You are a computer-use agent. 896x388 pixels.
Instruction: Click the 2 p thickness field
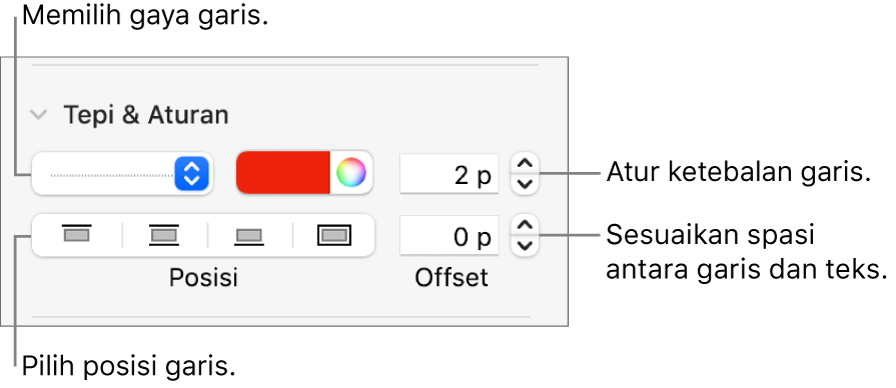[x=449, y=174]
